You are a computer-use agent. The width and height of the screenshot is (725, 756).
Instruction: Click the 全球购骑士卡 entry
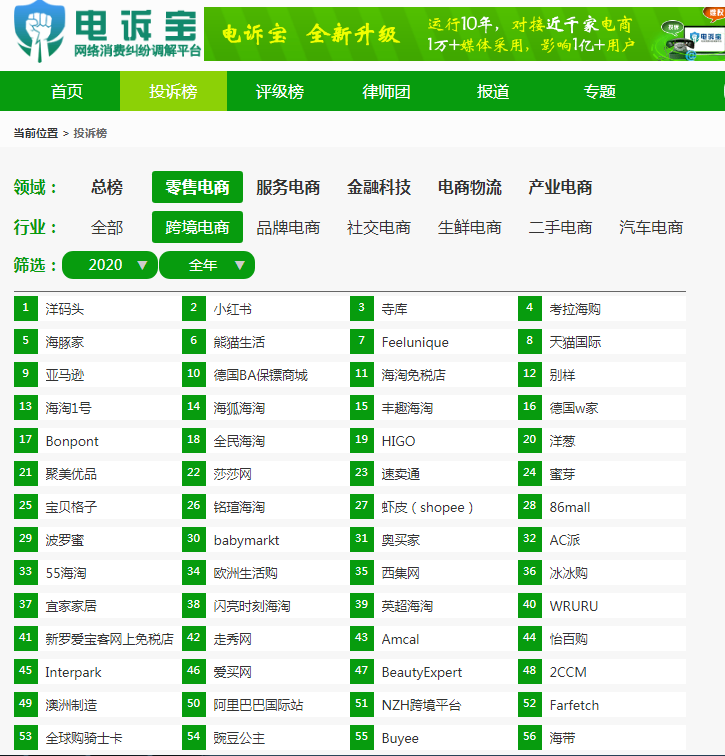[x=84, y=738]
